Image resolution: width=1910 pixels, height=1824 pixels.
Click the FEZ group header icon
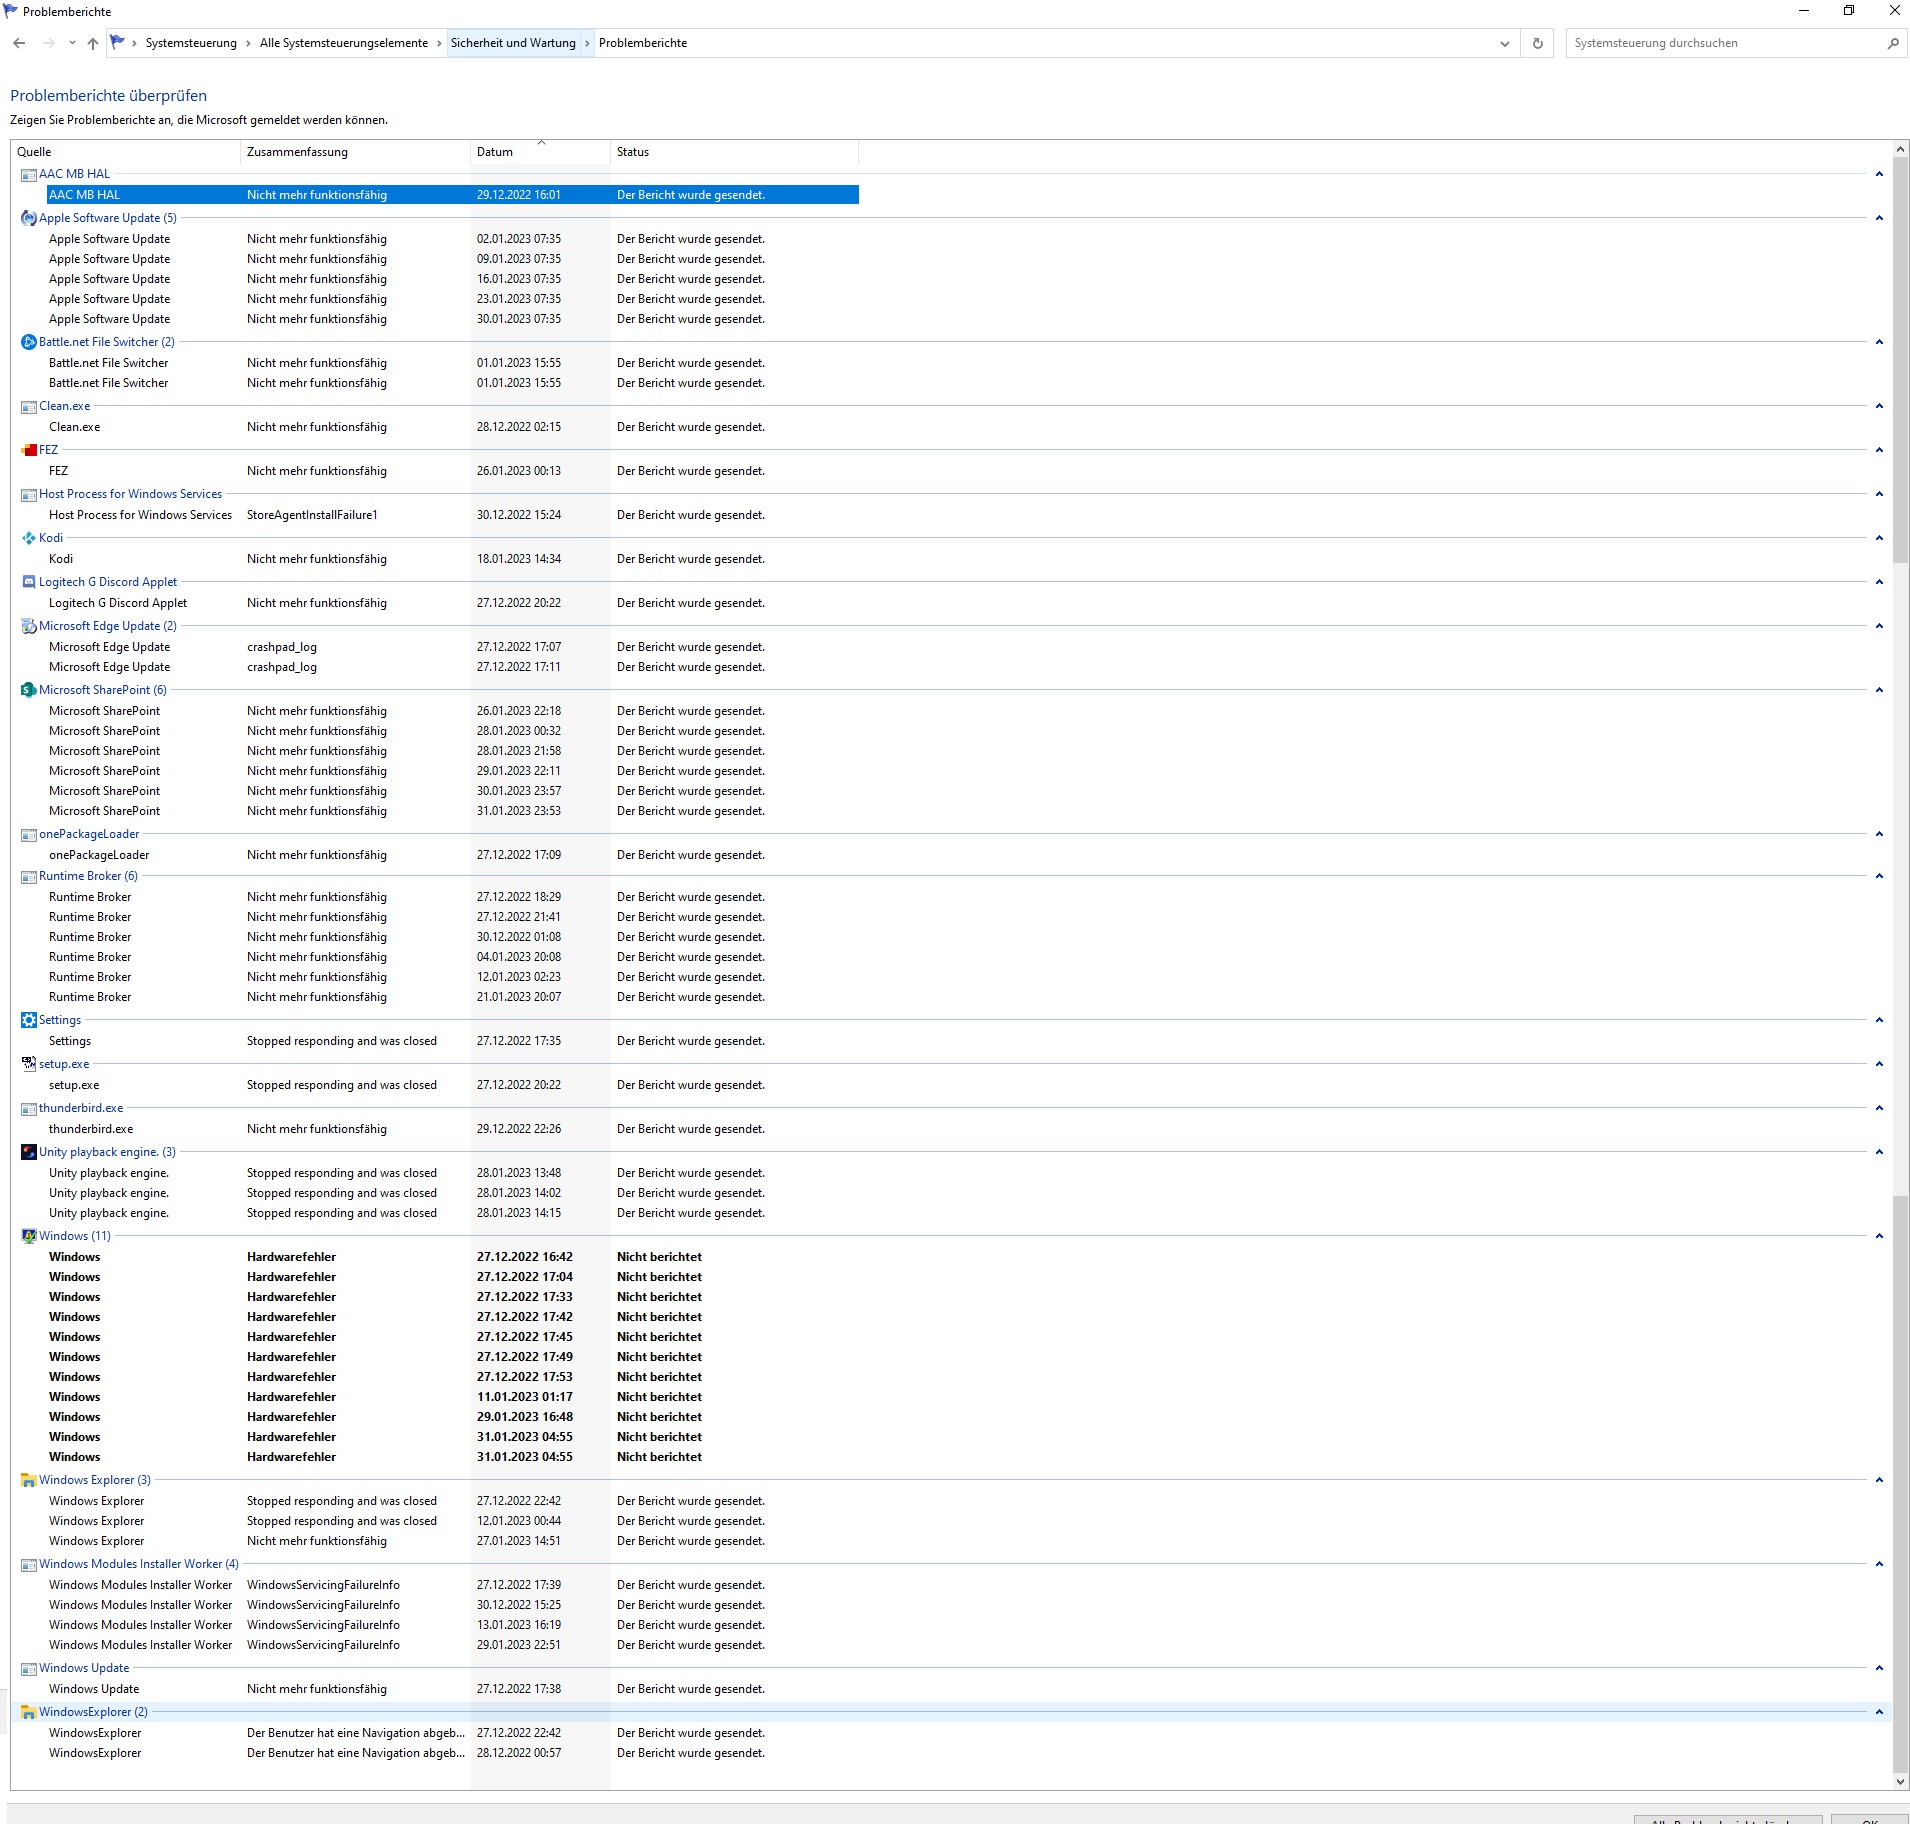click(29, 450)
